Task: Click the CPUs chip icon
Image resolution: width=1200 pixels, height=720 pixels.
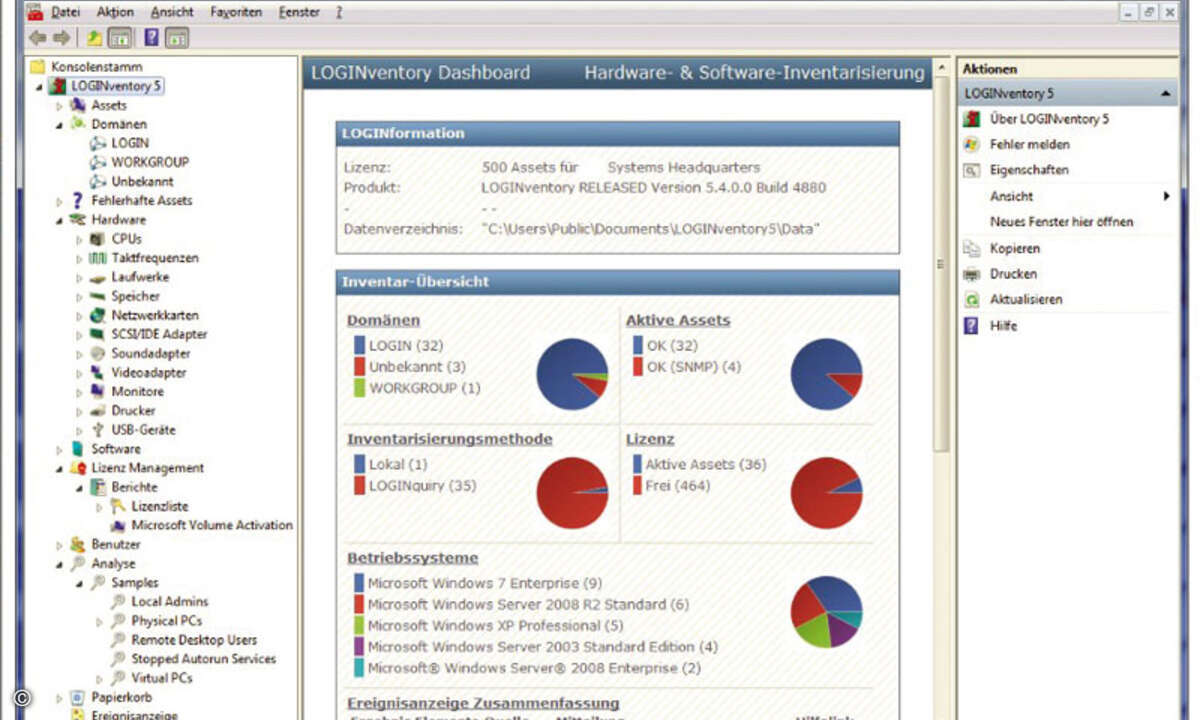Action: 97,239
